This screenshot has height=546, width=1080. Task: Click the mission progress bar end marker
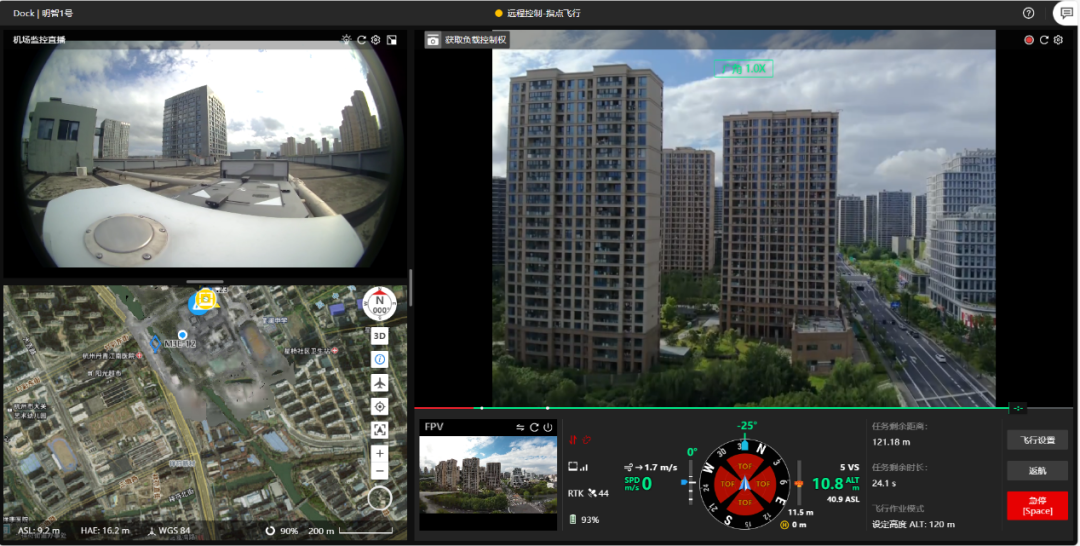pos(1018,408)
